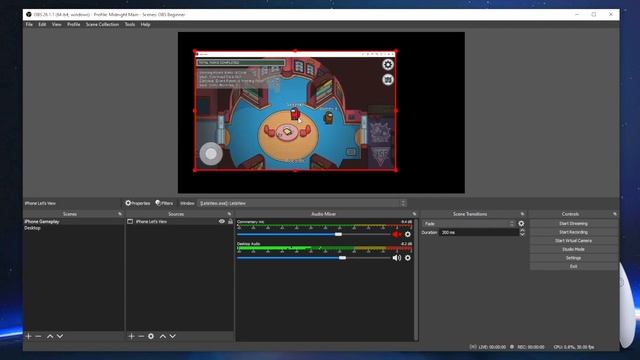Screen dimensions: 640x360
Task: Open the Help menu
Action: click(145, 24)
